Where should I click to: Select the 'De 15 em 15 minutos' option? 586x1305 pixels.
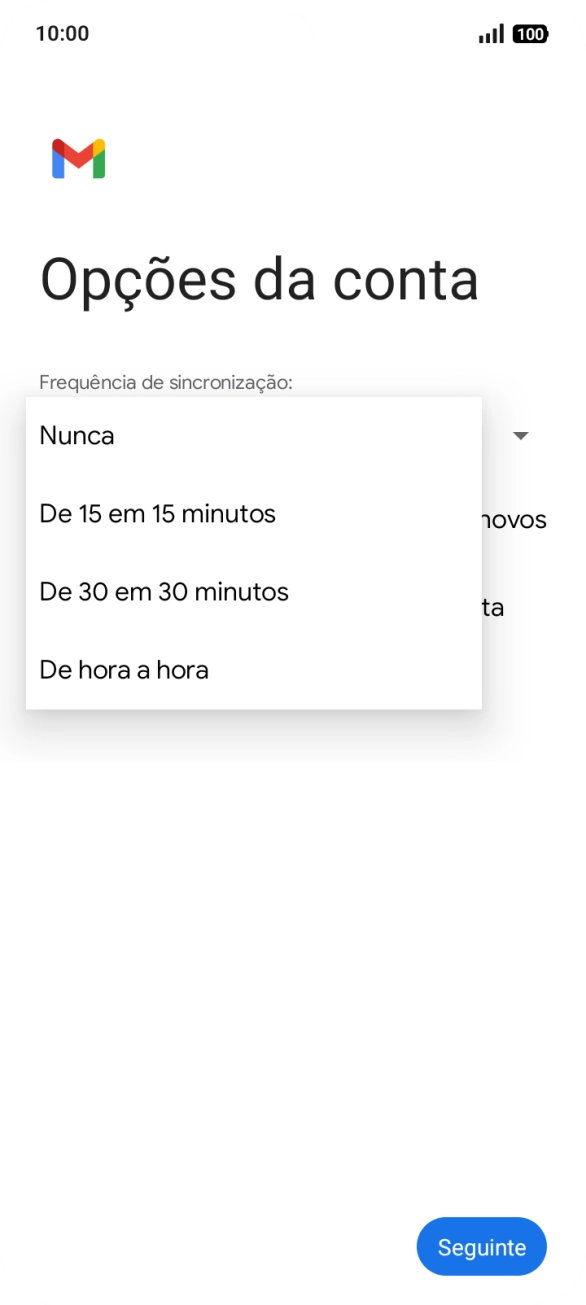pos(156,513)
